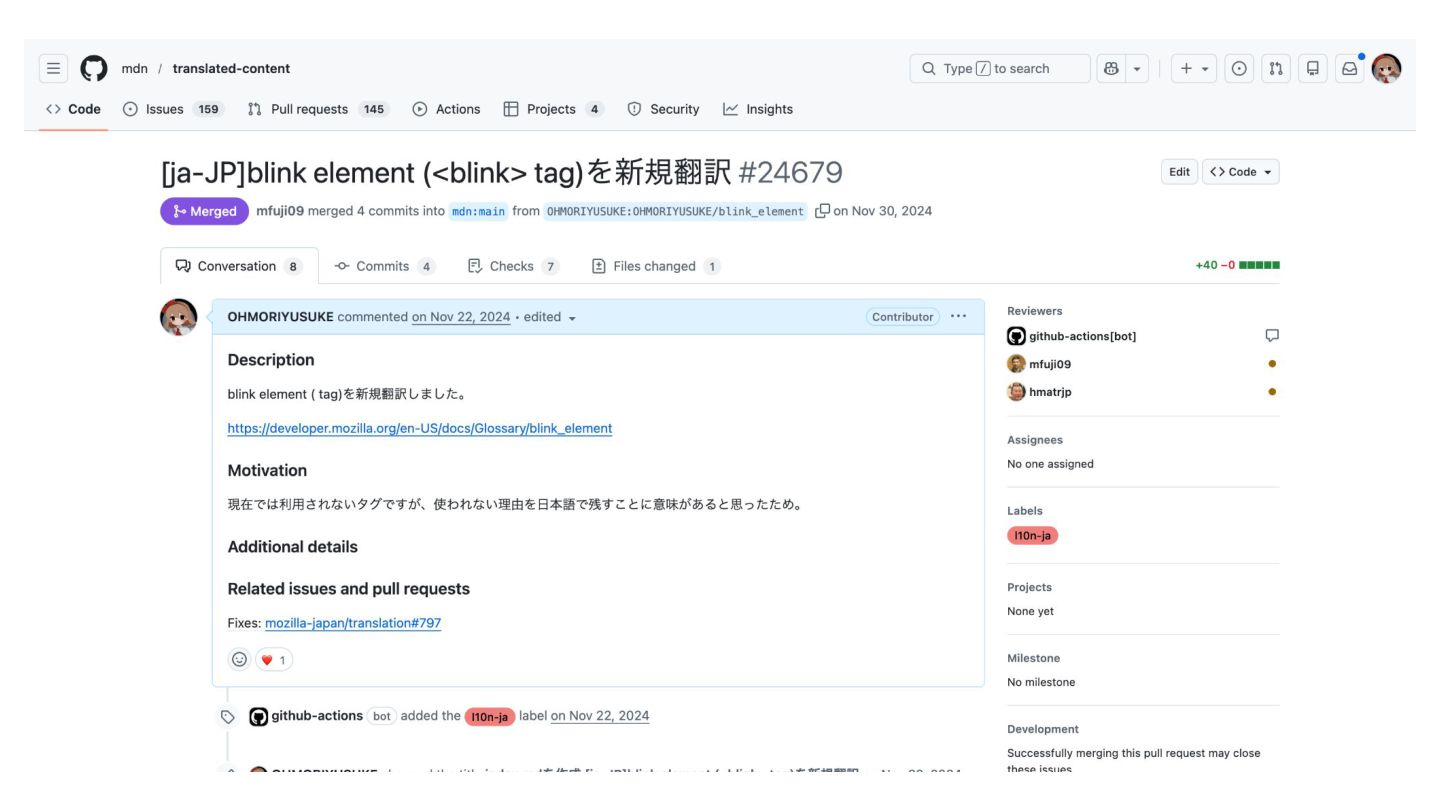Open the Issues tab
1440x810 pixels.
174,109
